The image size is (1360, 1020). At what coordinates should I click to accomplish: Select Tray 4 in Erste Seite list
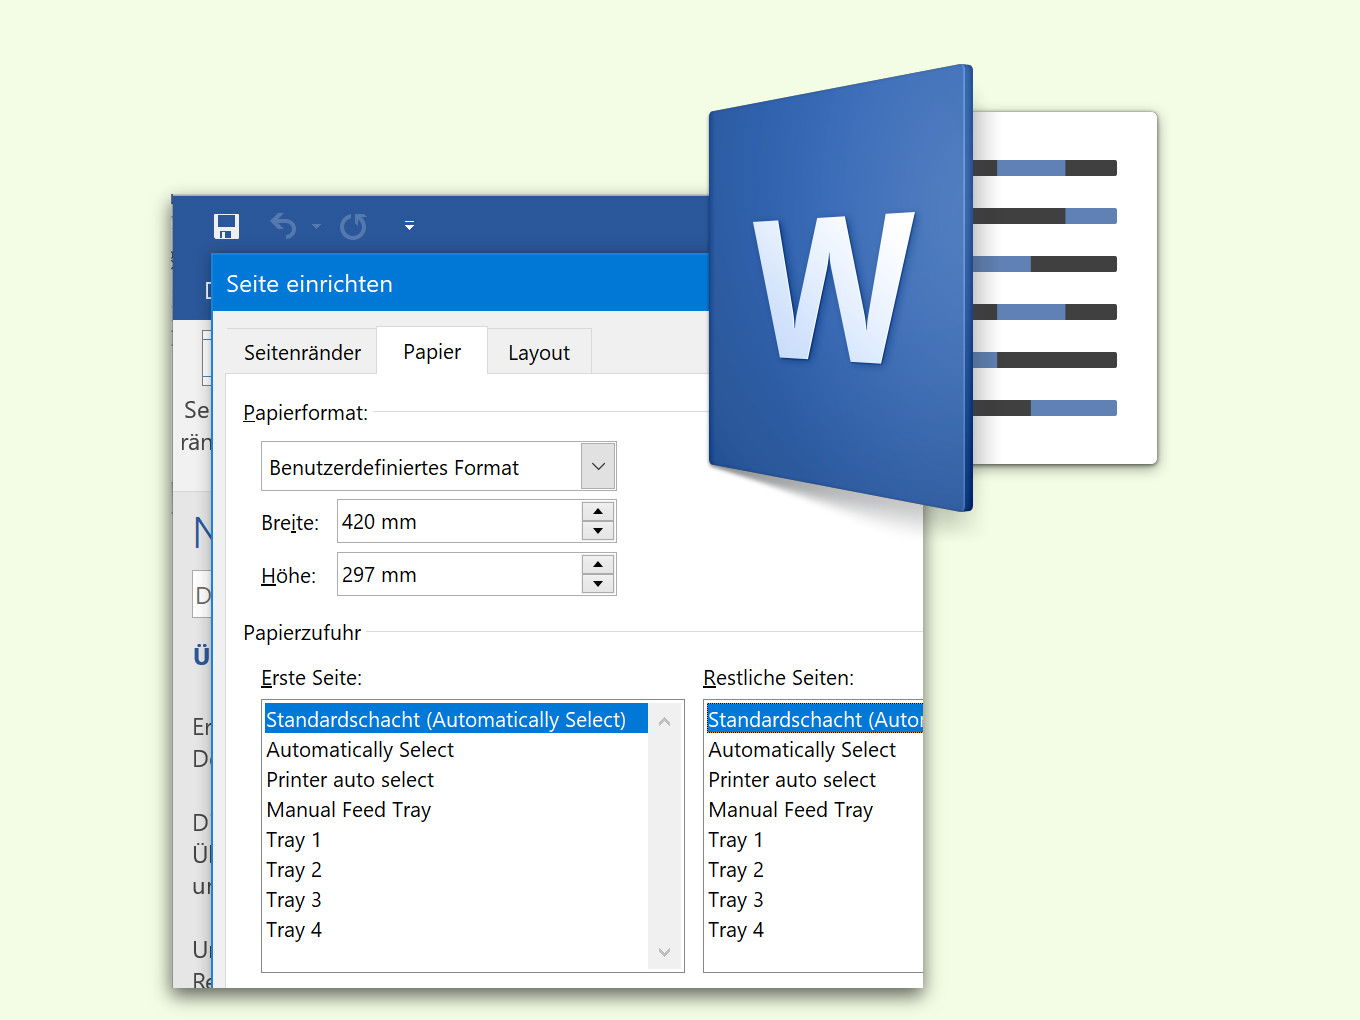pos(456,929)
